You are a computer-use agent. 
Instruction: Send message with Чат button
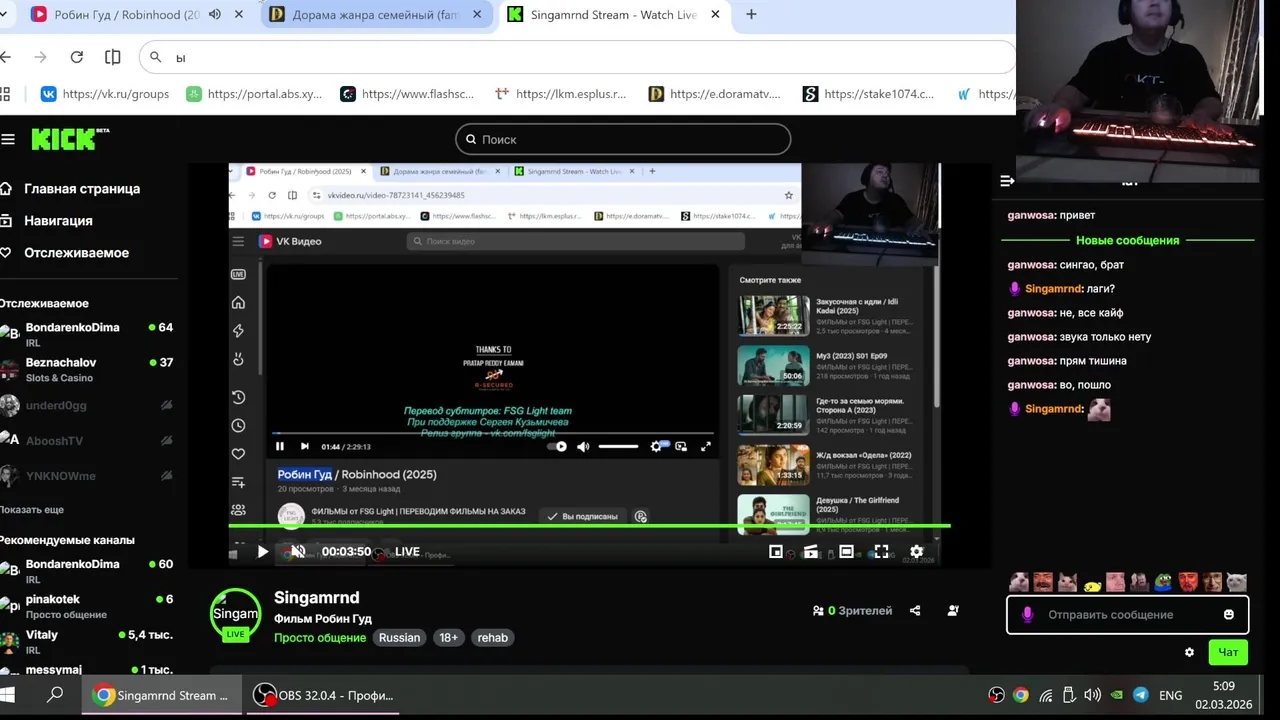[x=1228, y=652]
